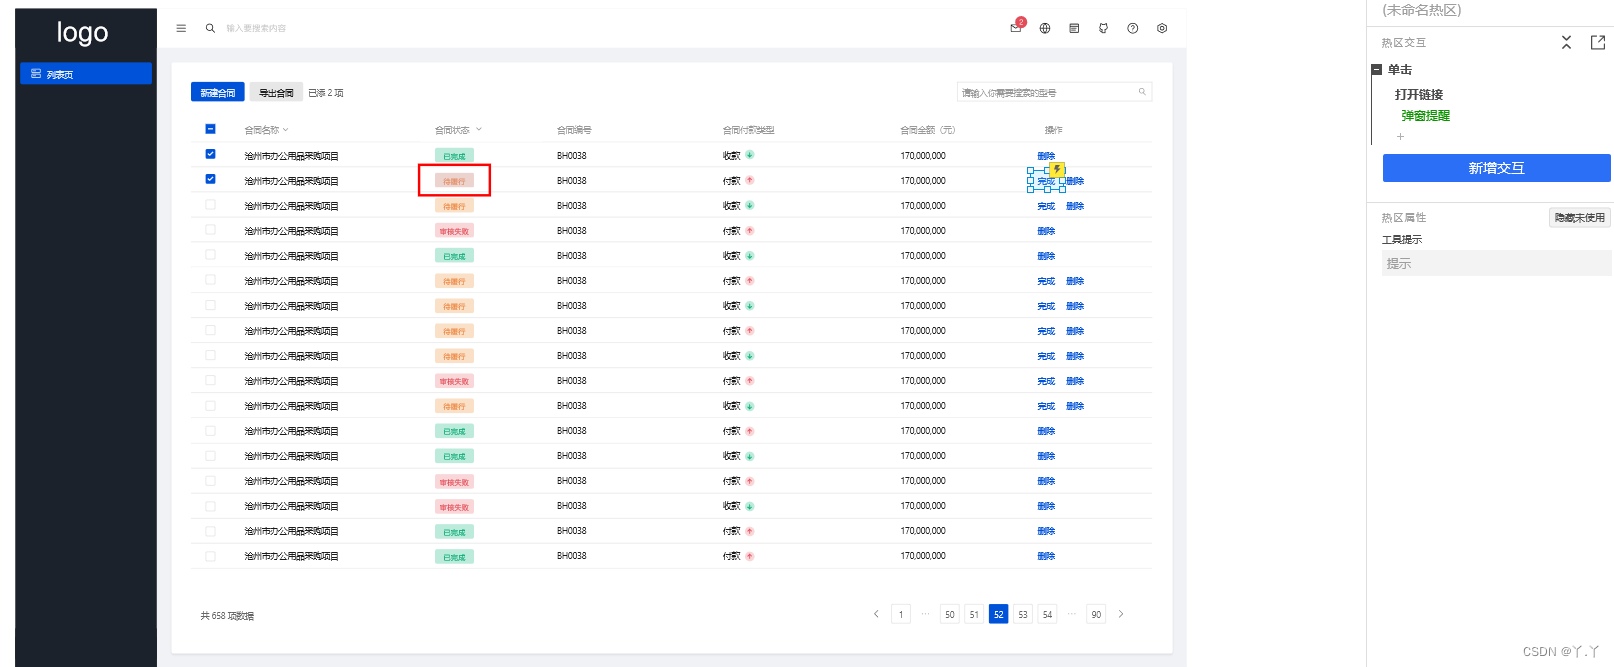Click the globe language icon
Screen dimensions: 1614x667
coord(1045,28)
